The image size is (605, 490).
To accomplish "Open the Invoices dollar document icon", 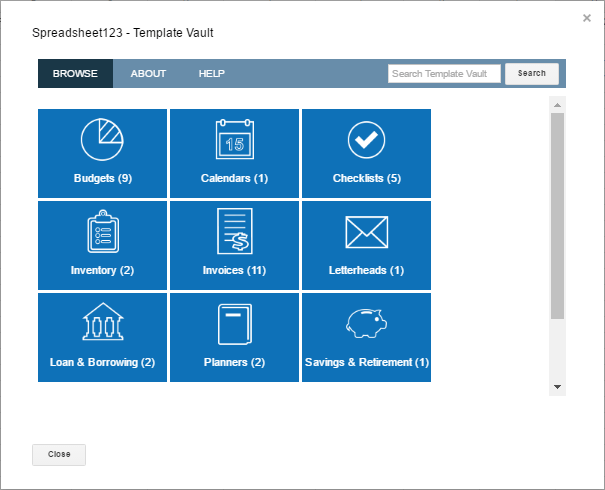I will coord(235,231).
